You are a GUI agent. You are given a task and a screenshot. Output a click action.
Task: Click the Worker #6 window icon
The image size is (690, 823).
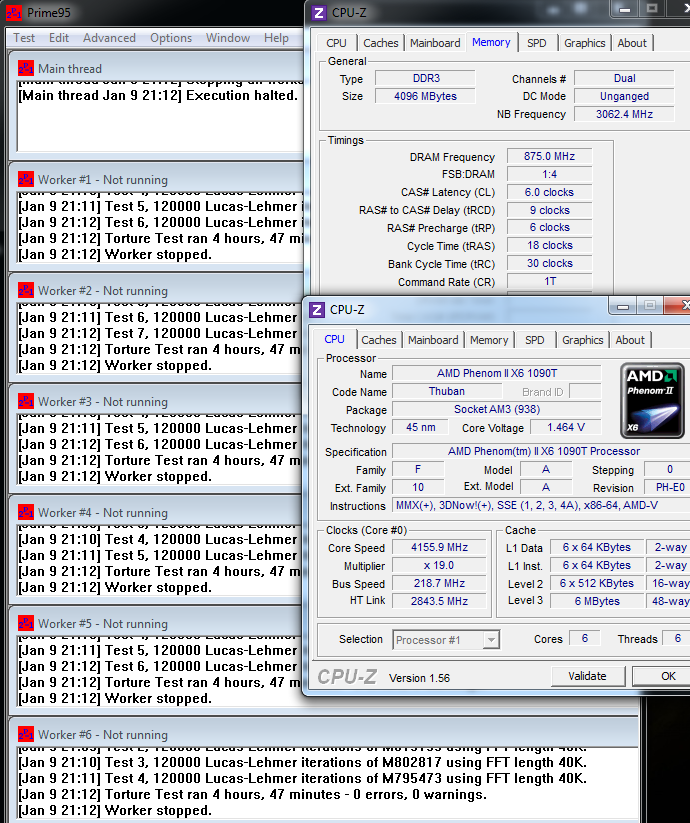[x=26, y=735]
